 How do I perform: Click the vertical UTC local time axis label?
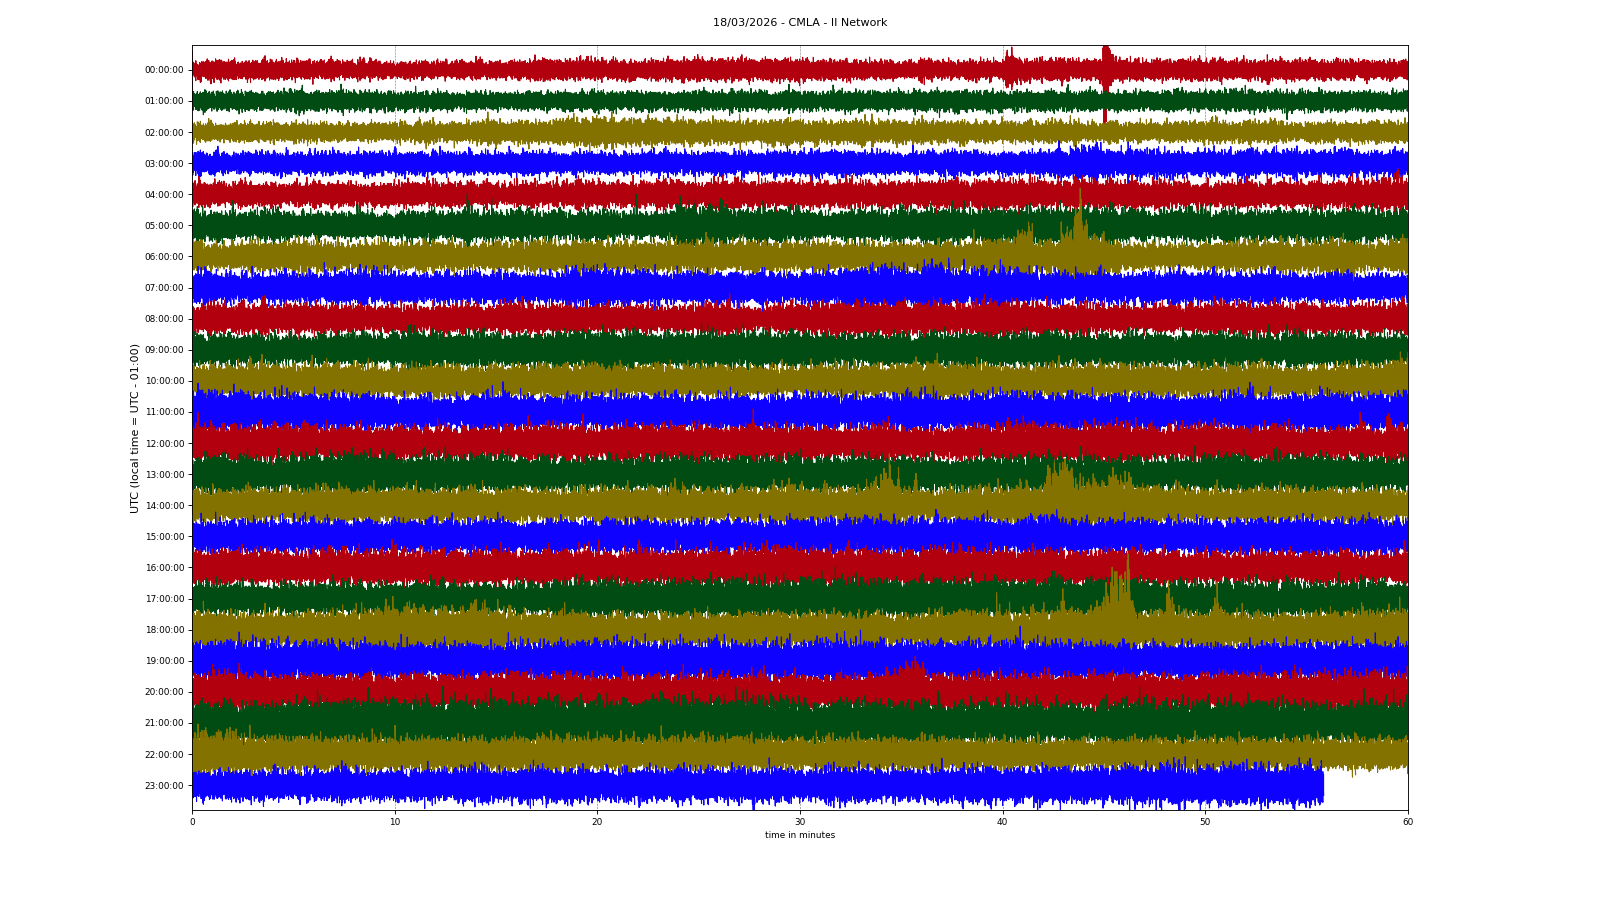134,428
